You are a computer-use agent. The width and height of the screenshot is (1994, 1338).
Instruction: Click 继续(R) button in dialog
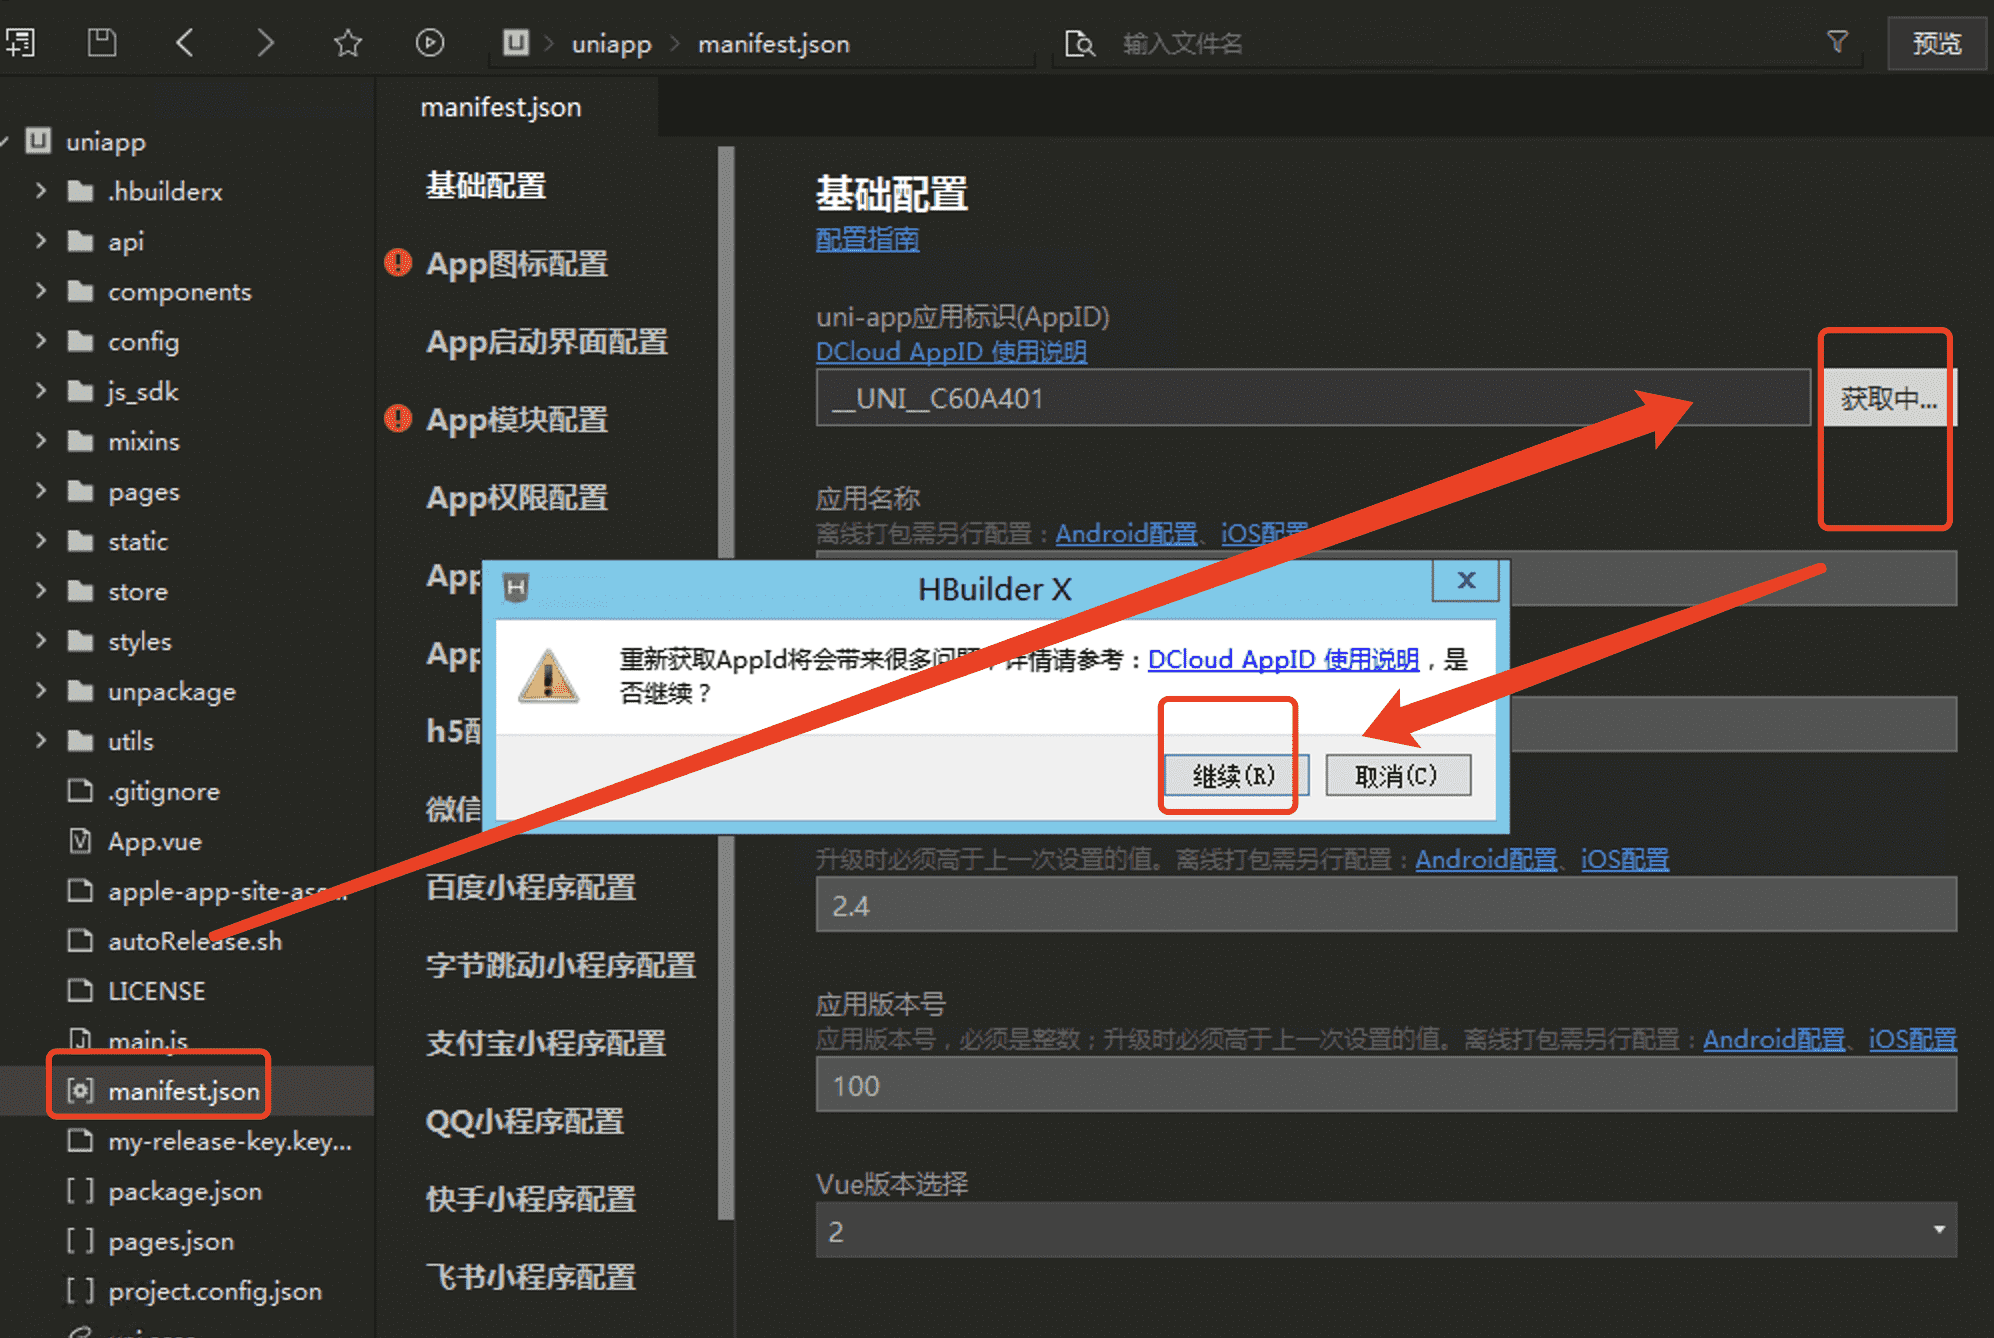(x=1236, y=775)
